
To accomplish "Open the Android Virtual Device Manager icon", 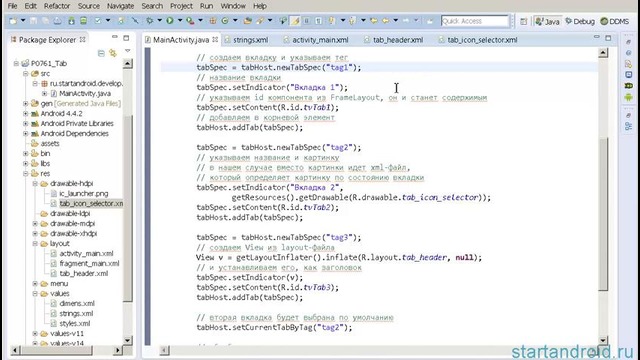I will [83, 21].
